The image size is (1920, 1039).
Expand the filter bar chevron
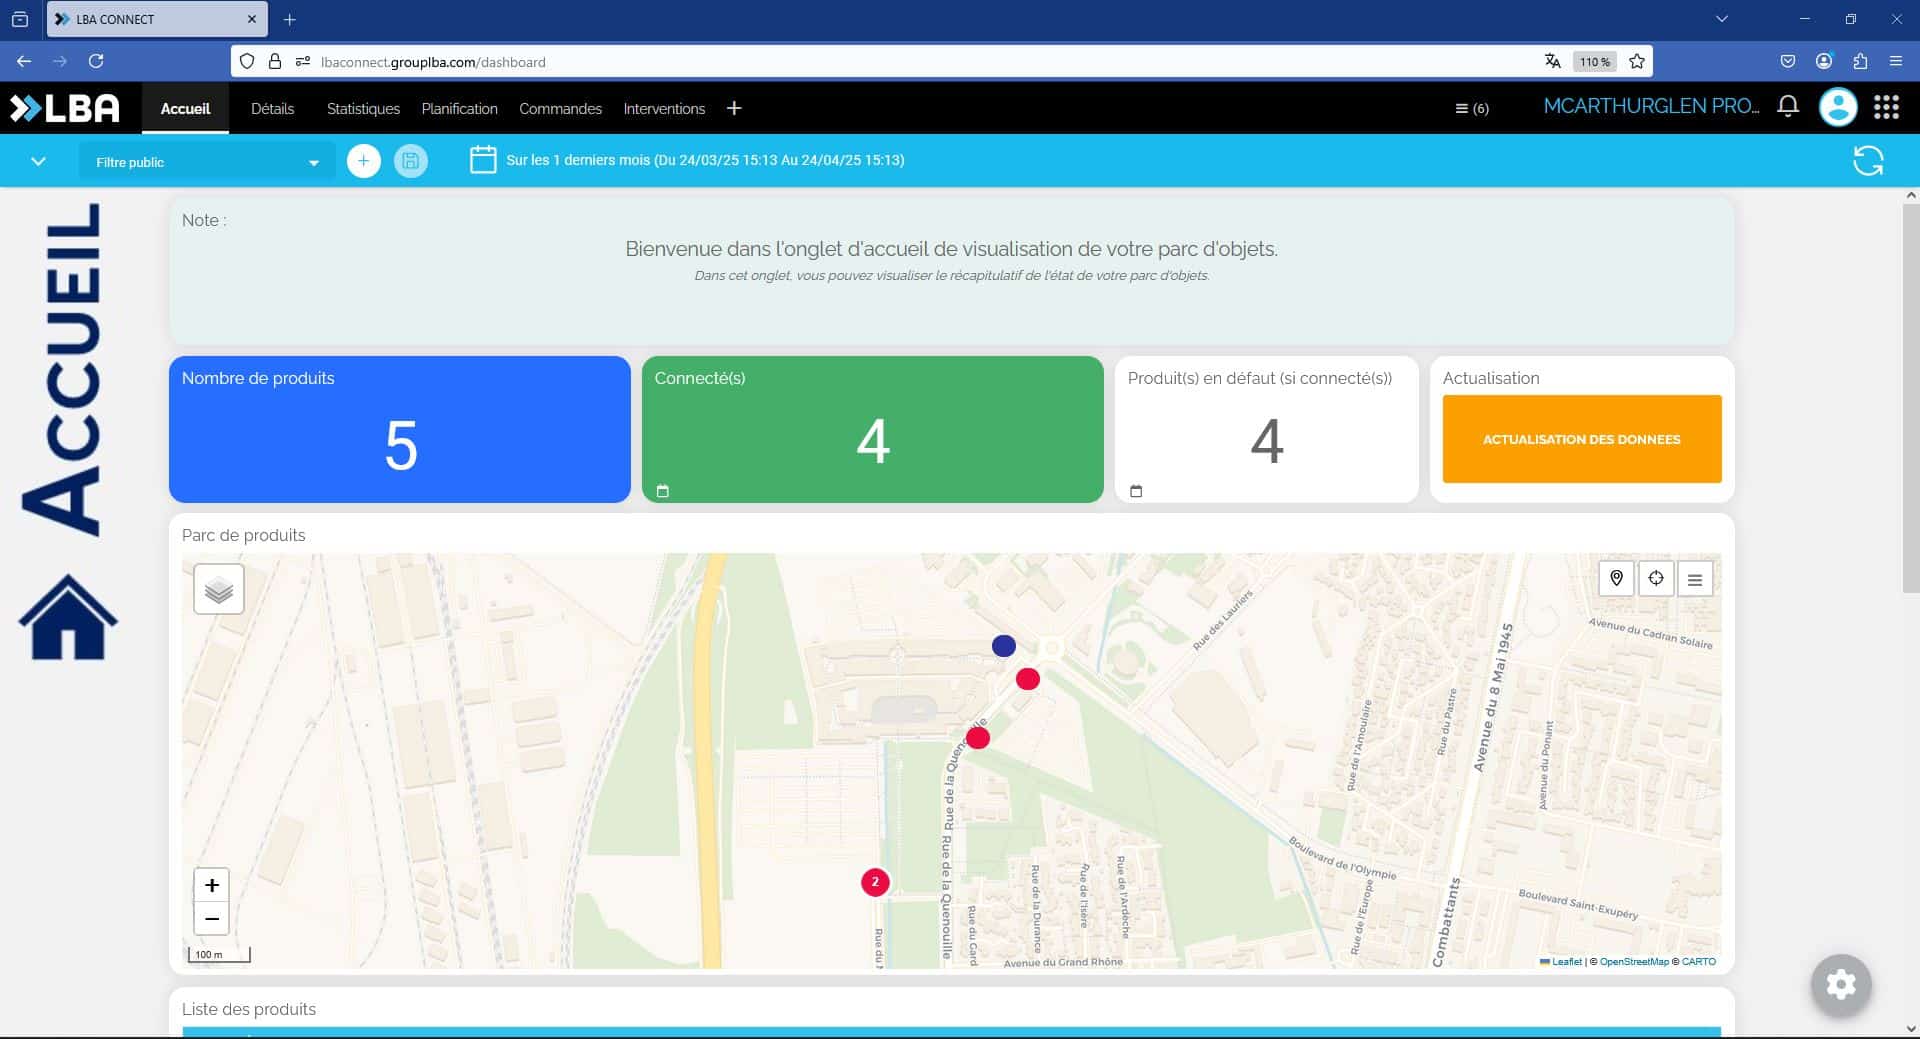coord(38,161)
